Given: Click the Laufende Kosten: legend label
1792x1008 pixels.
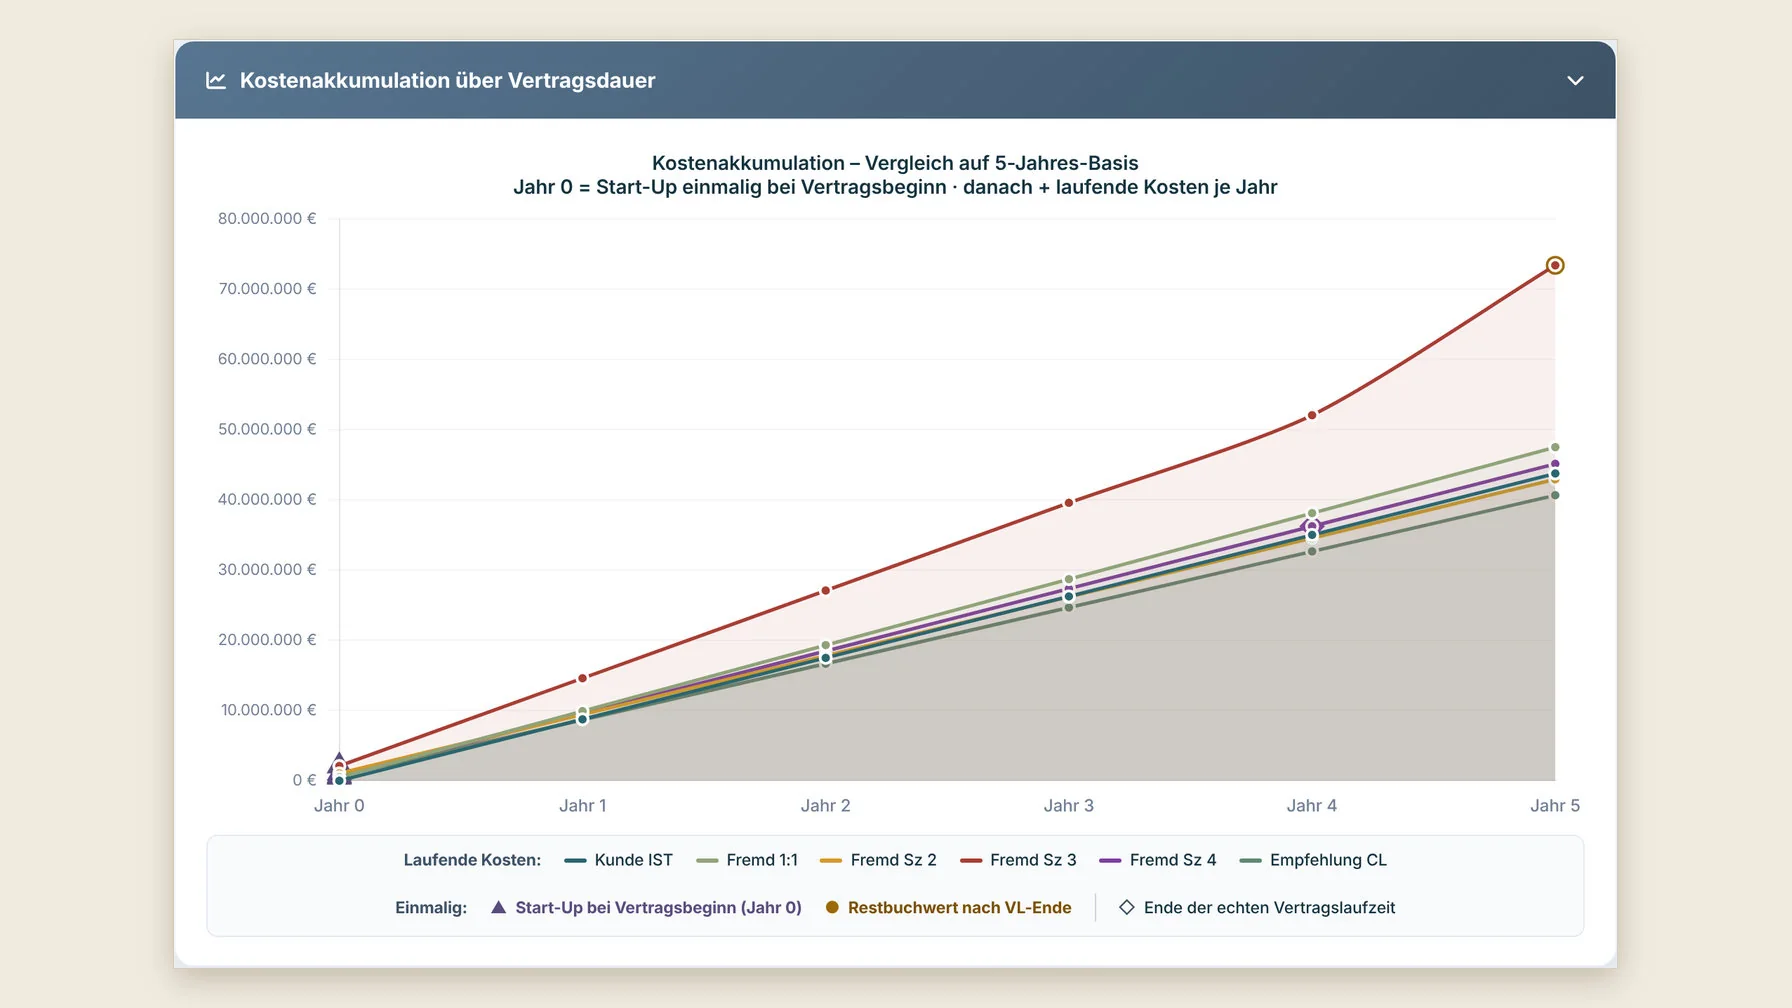Looking at the screenshot, I should coord(472,860).
